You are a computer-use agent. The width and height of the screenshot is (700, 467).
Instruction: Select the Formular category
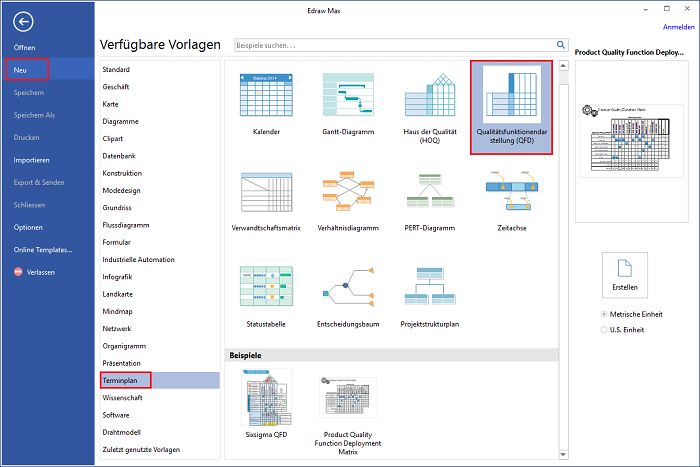(117, 242)
